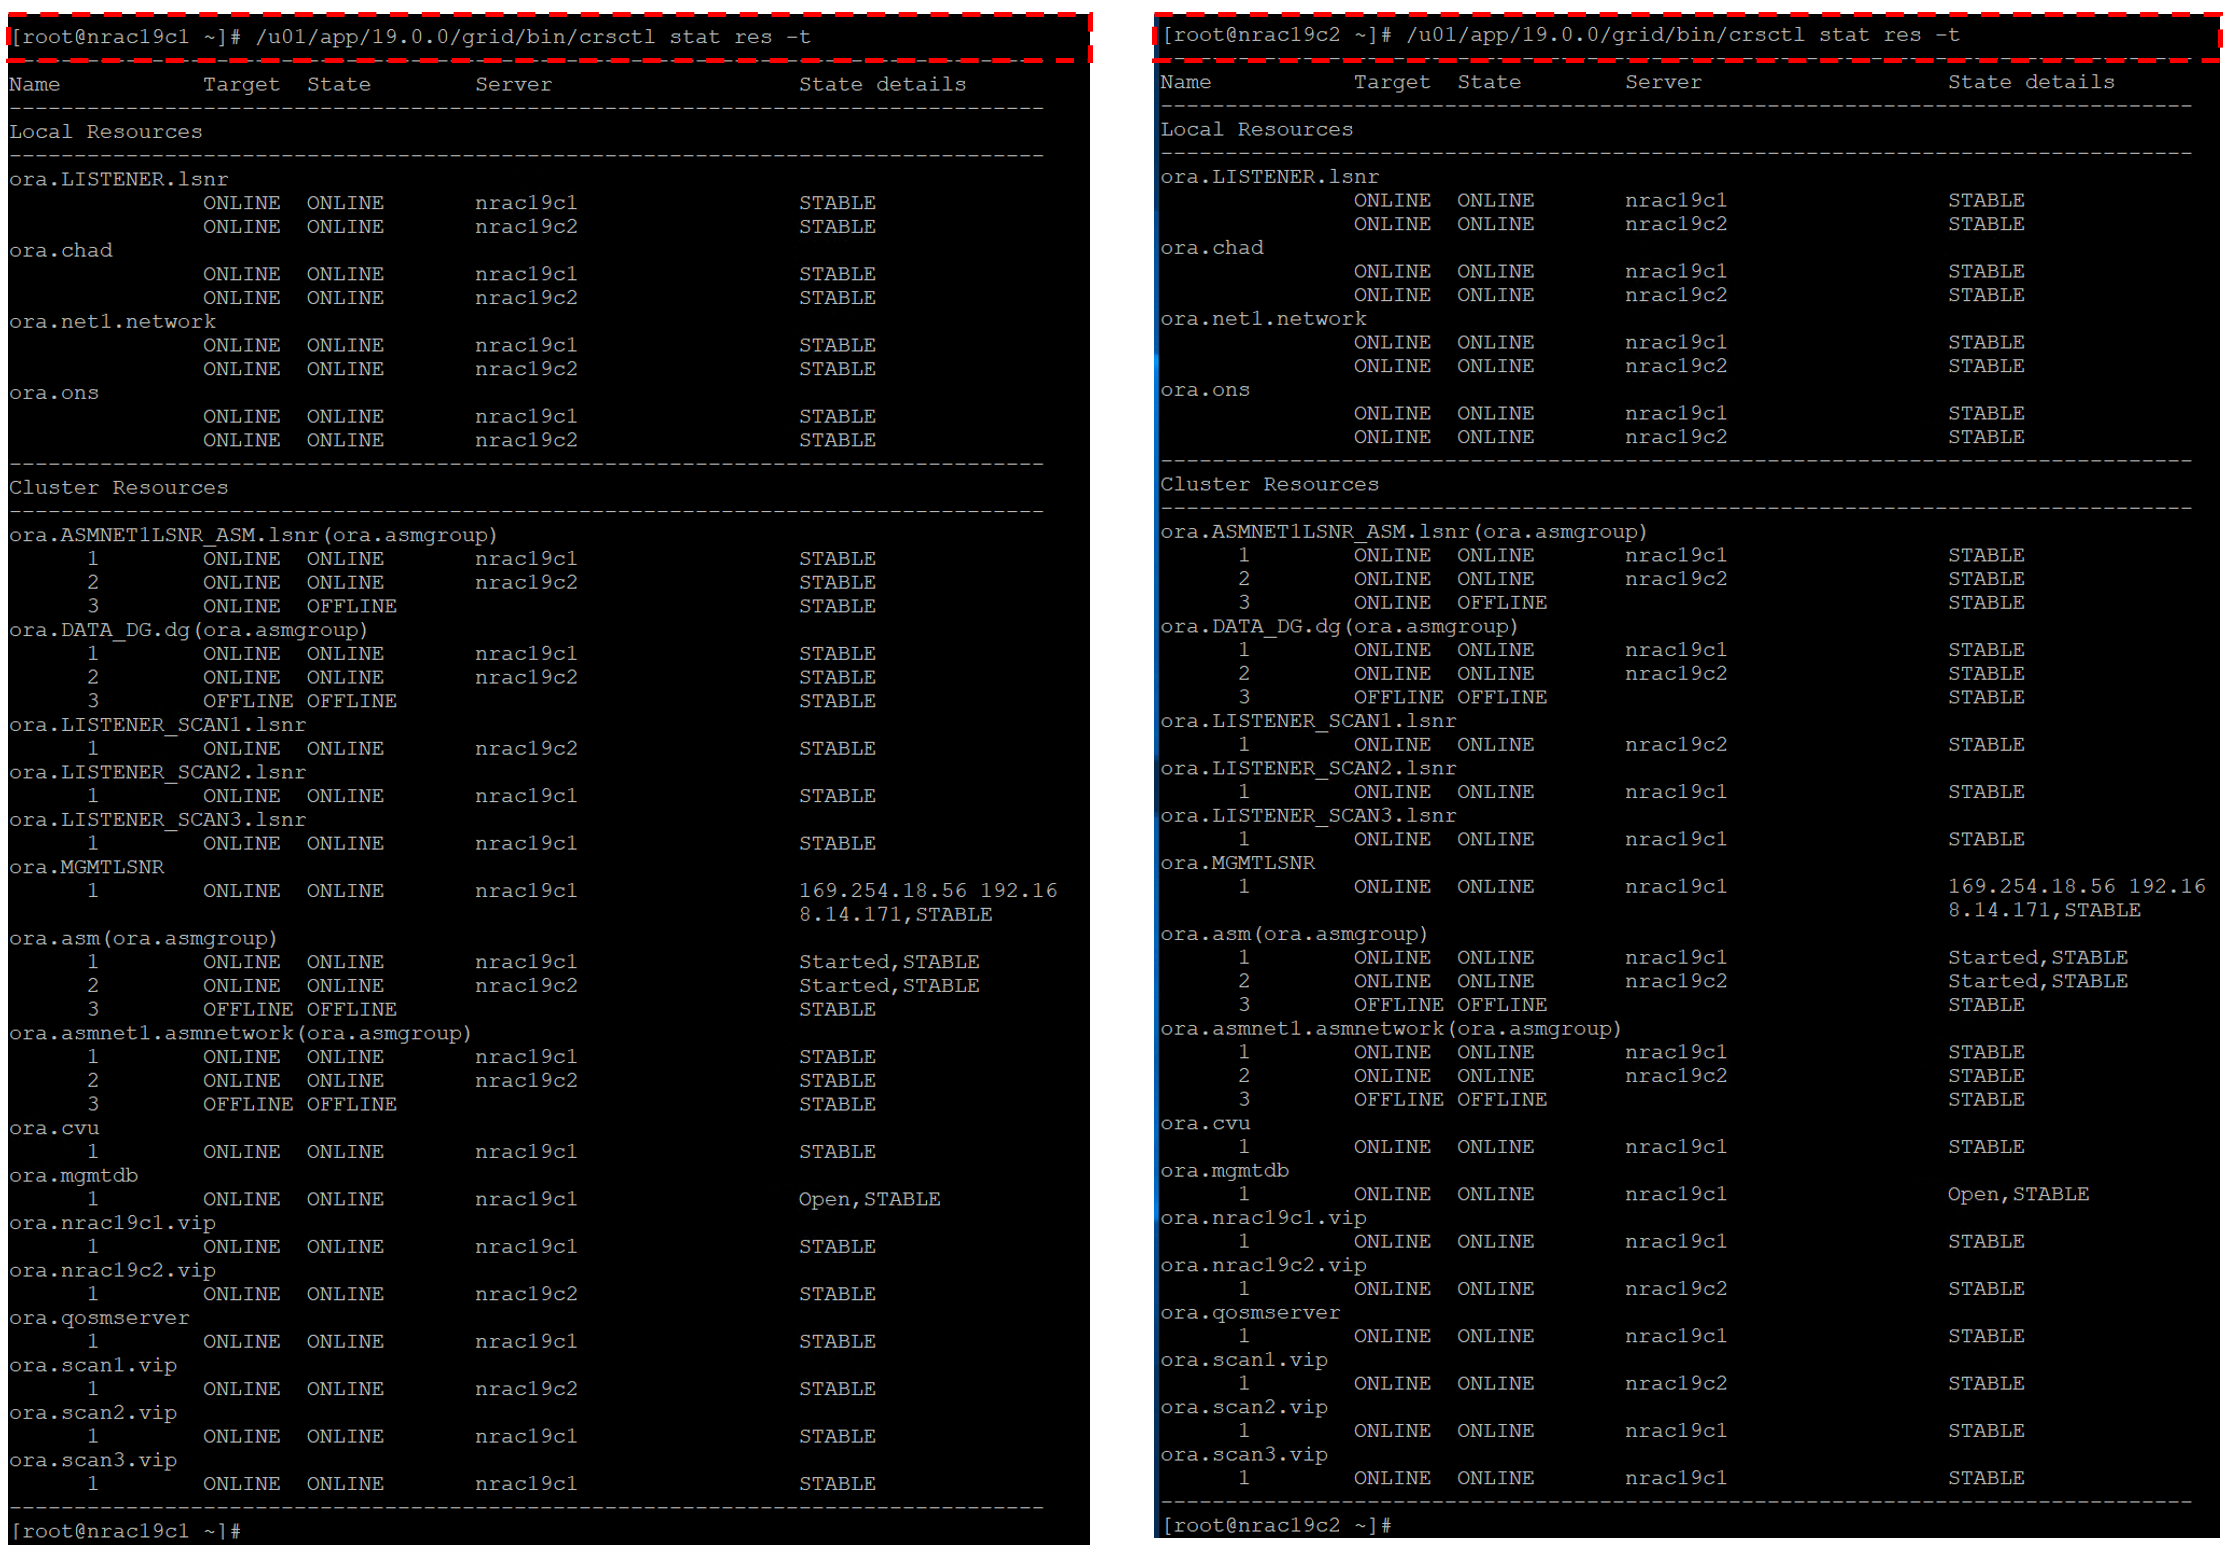Screen dimensions: 2233x1551
Task: Click ora.scan3.vip resource in right terminal
Action: [1244, 1454]
